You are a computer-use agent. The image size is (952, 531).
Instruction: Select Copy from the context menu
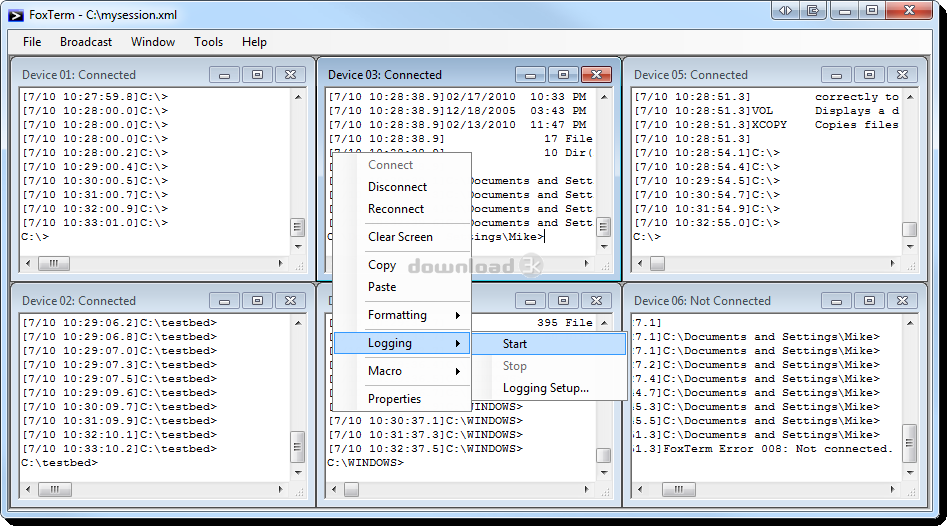tap(402, 265)
